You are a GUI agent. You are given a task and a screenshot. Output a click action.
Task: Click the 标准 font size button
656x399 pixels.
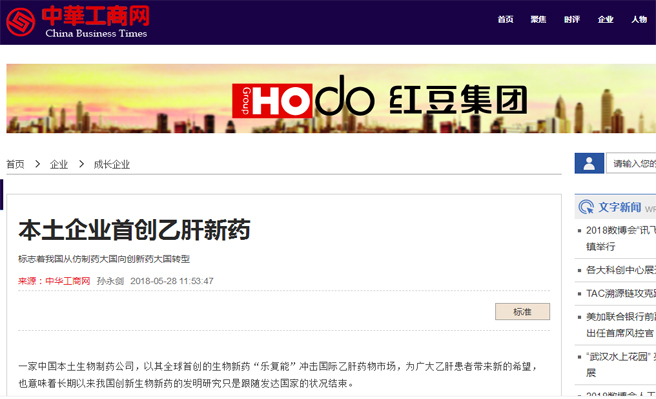tap(522, 312)
